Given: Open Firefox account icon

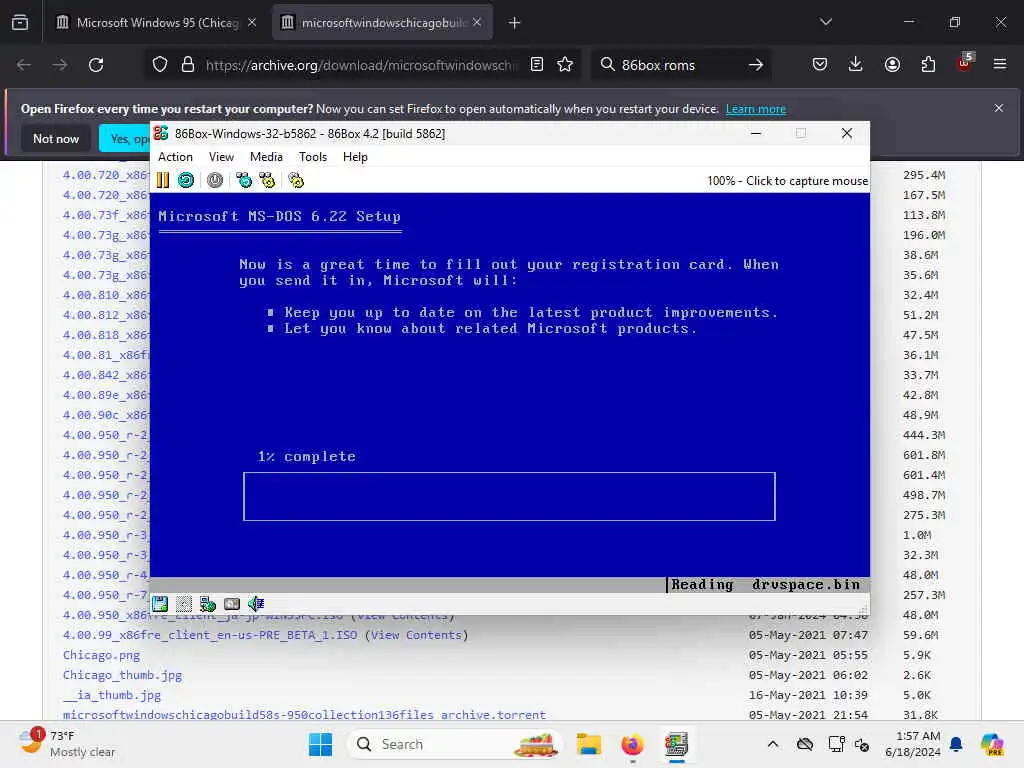Looking at the screenshot, I should 892,65.
